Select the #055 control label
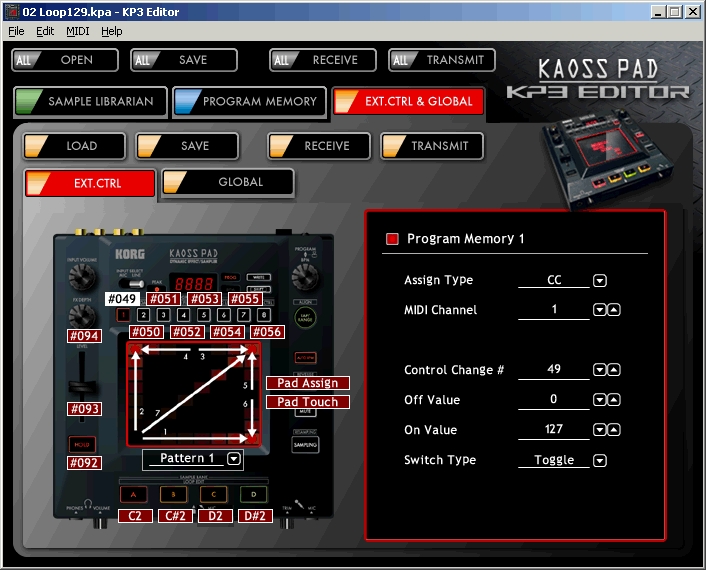 245,299
